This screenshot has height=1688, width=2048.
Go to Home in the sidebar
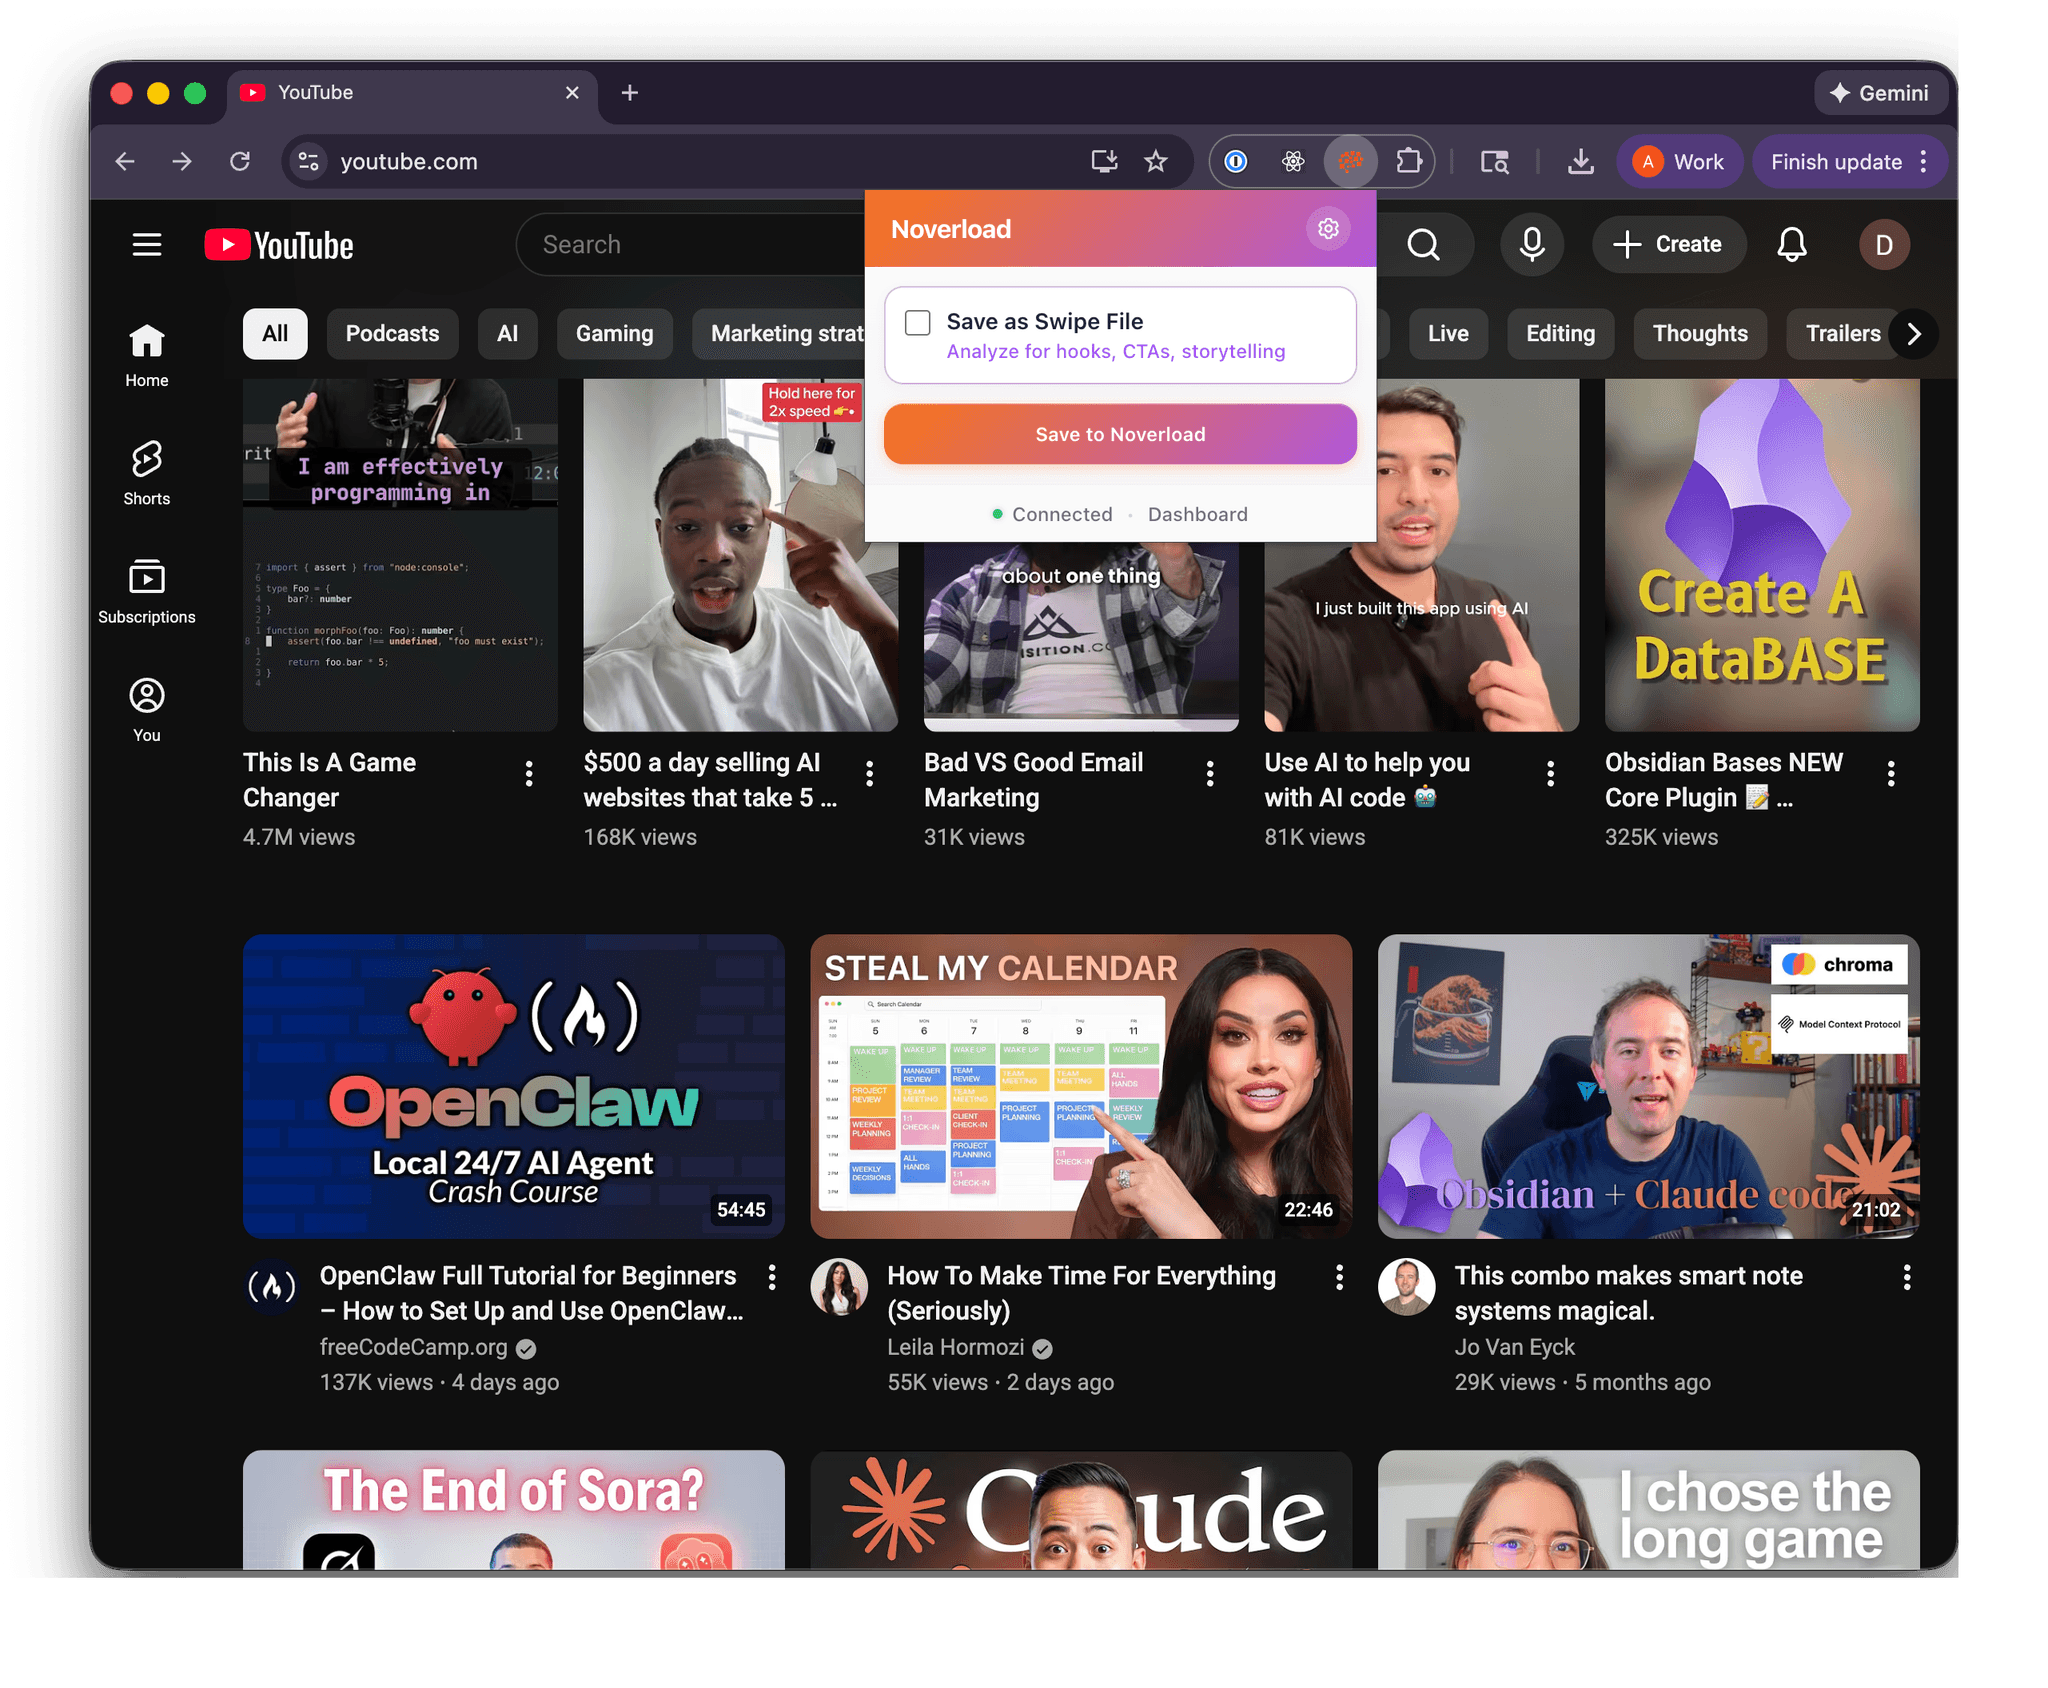(147, 356)
